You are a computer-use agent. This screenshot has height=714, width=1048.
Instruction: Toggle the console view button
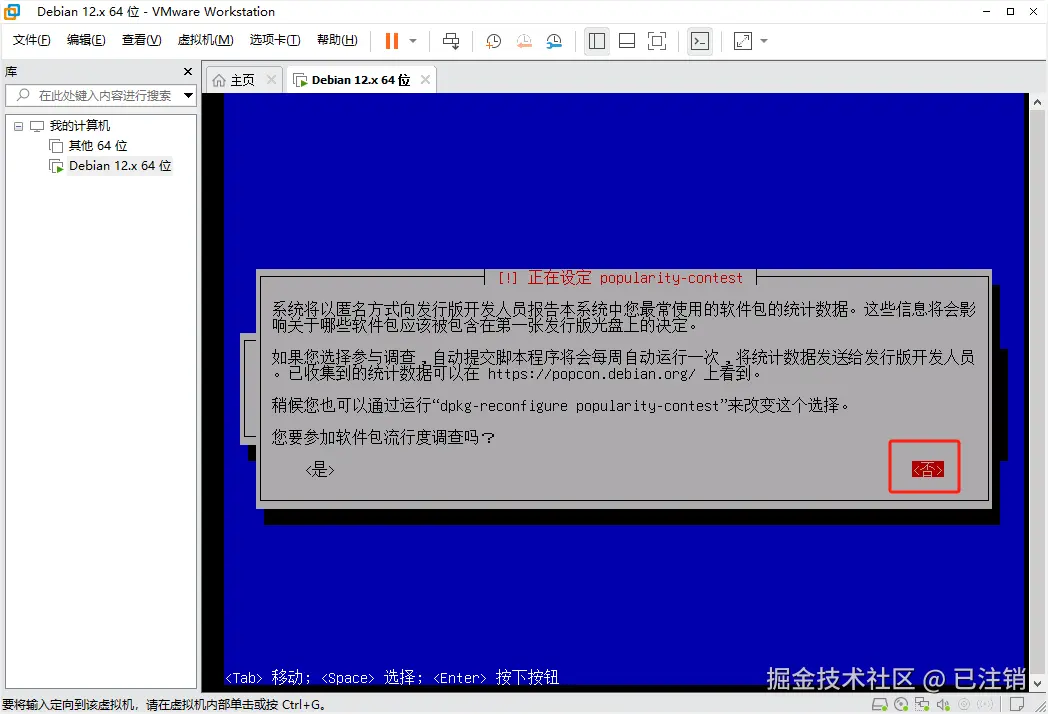(x=700, y=41)
